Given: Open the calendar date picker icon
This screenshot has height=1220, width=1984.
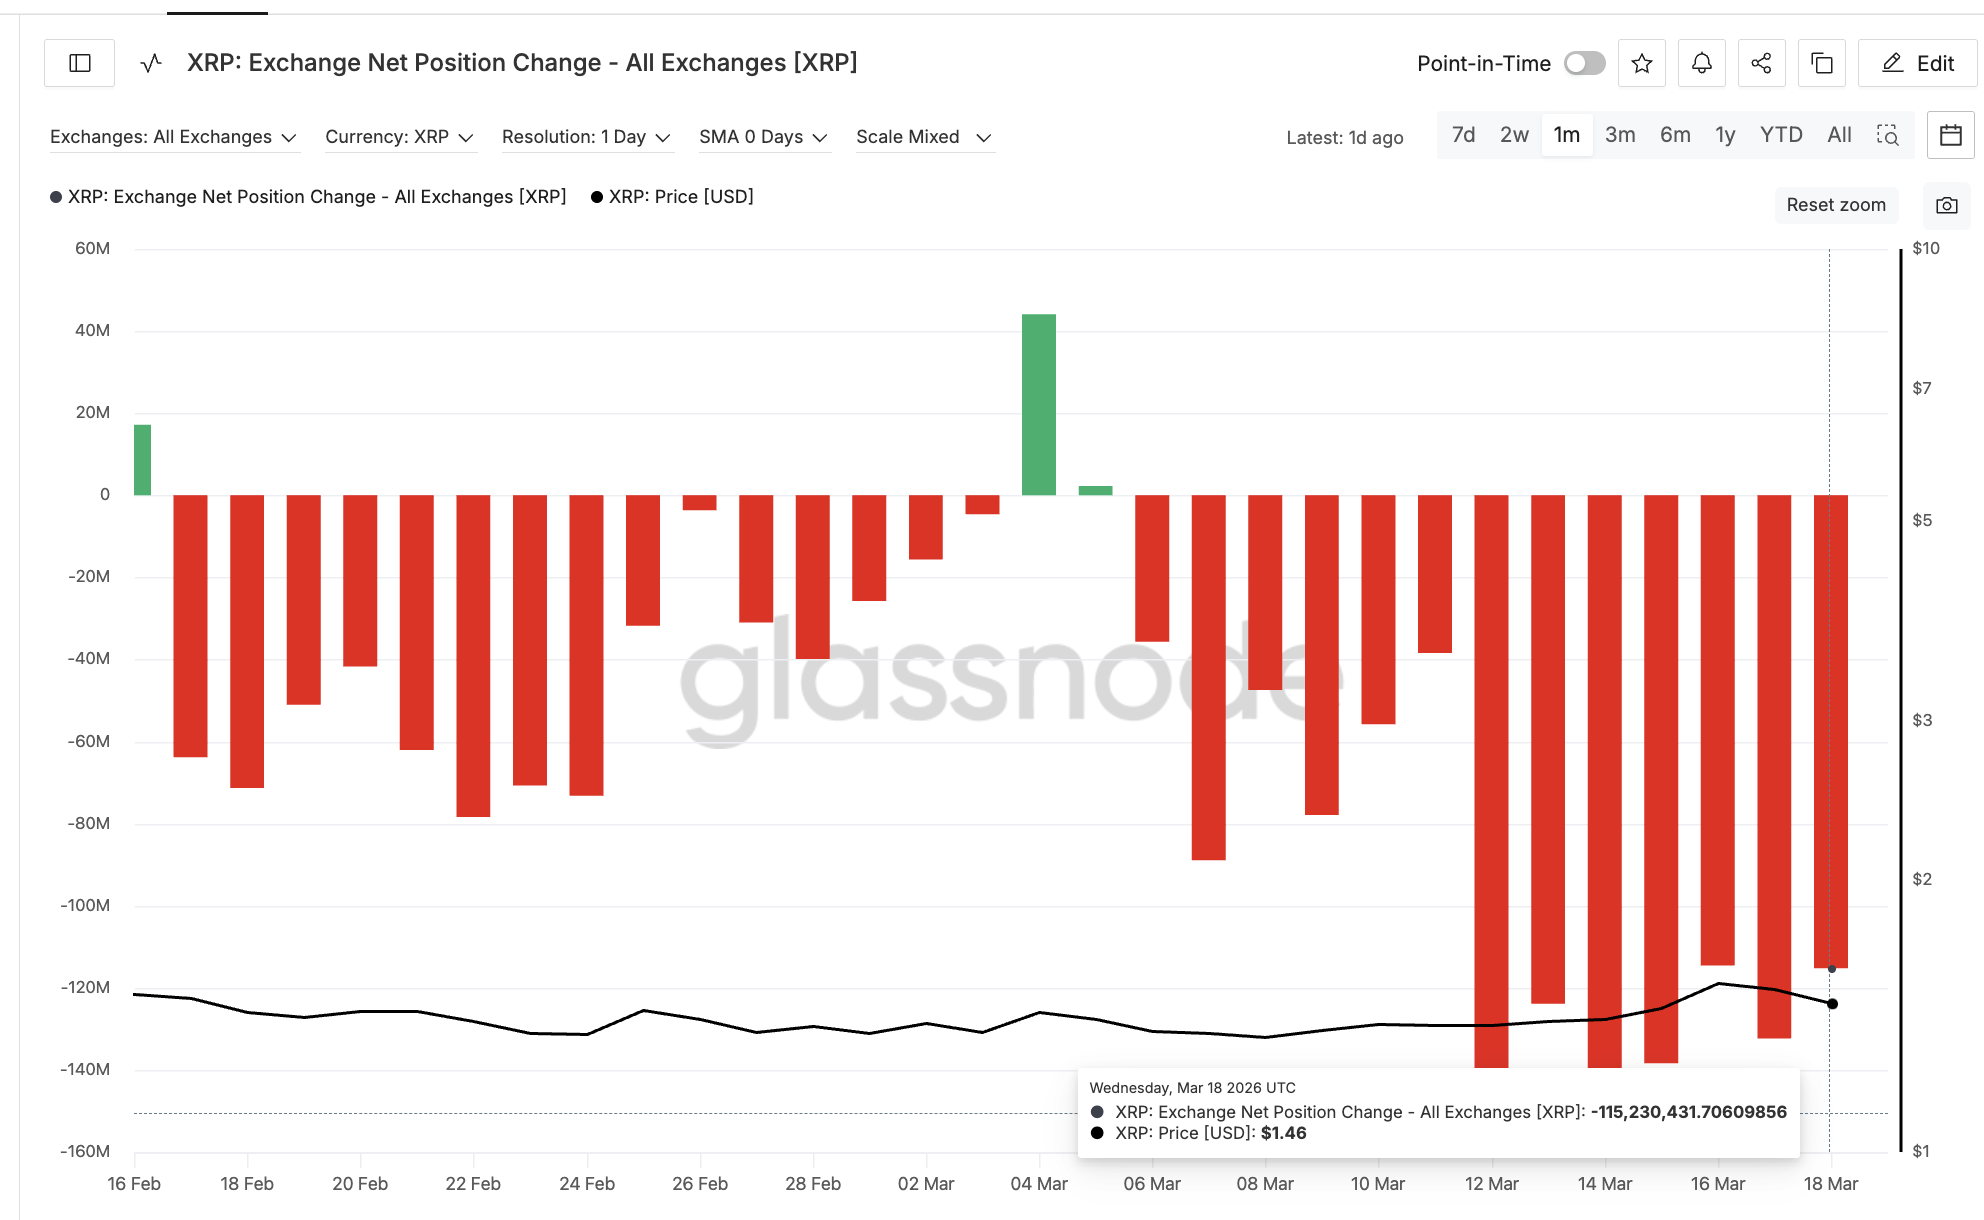Looking at the screenshot, I should coord(1950,135).
